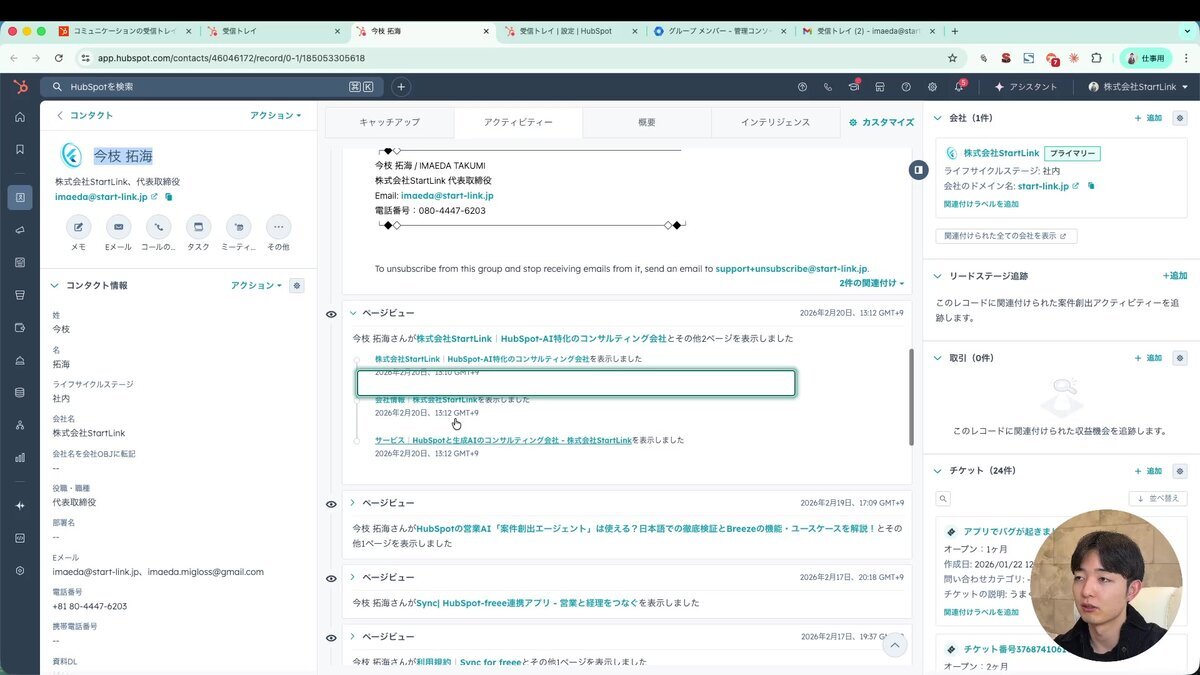Switch to the 概要 tab

coord(646,121)
